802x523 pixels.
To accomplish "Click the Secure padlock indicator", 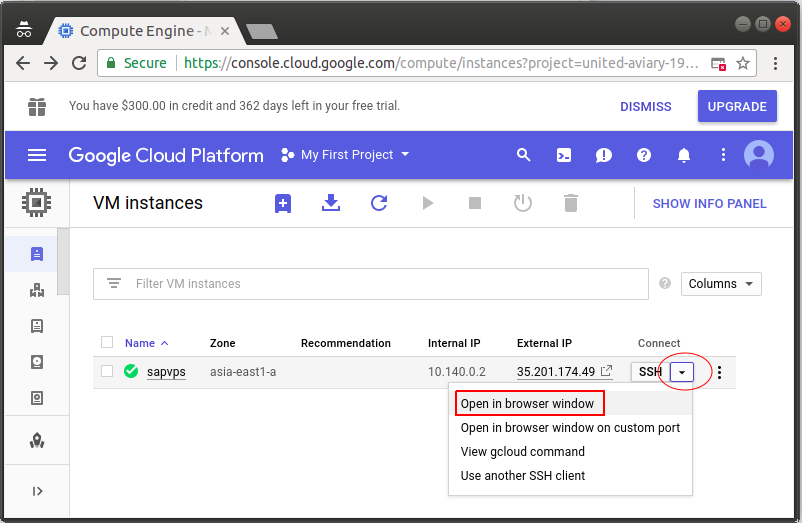I will [136, 63].
